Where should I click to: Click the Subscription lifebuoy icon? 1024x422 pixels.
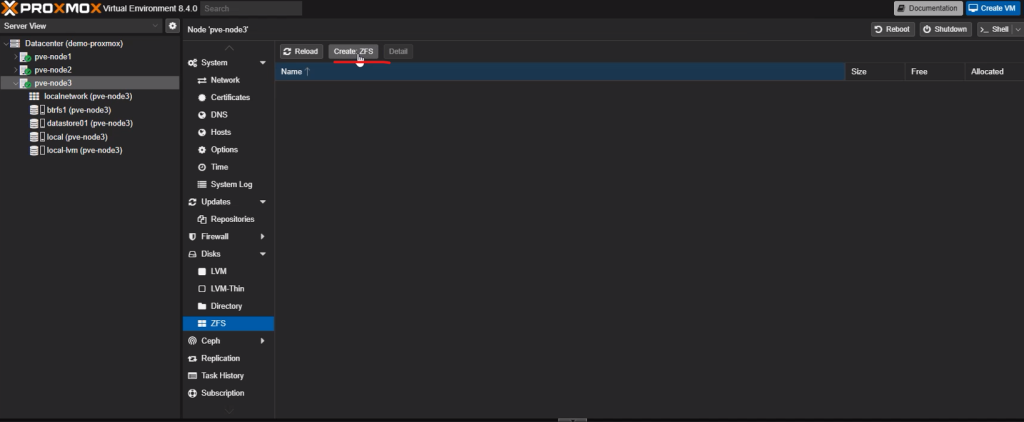(x=192, y=393)
